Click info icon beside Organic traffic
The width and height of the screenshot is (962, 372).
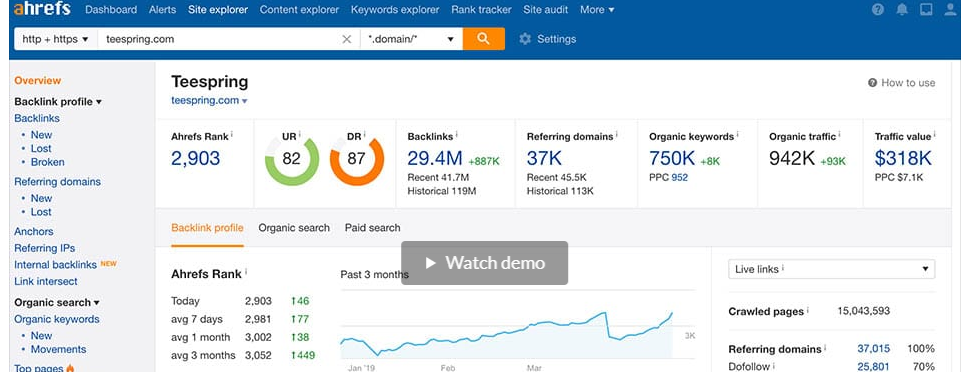point(840,135)
